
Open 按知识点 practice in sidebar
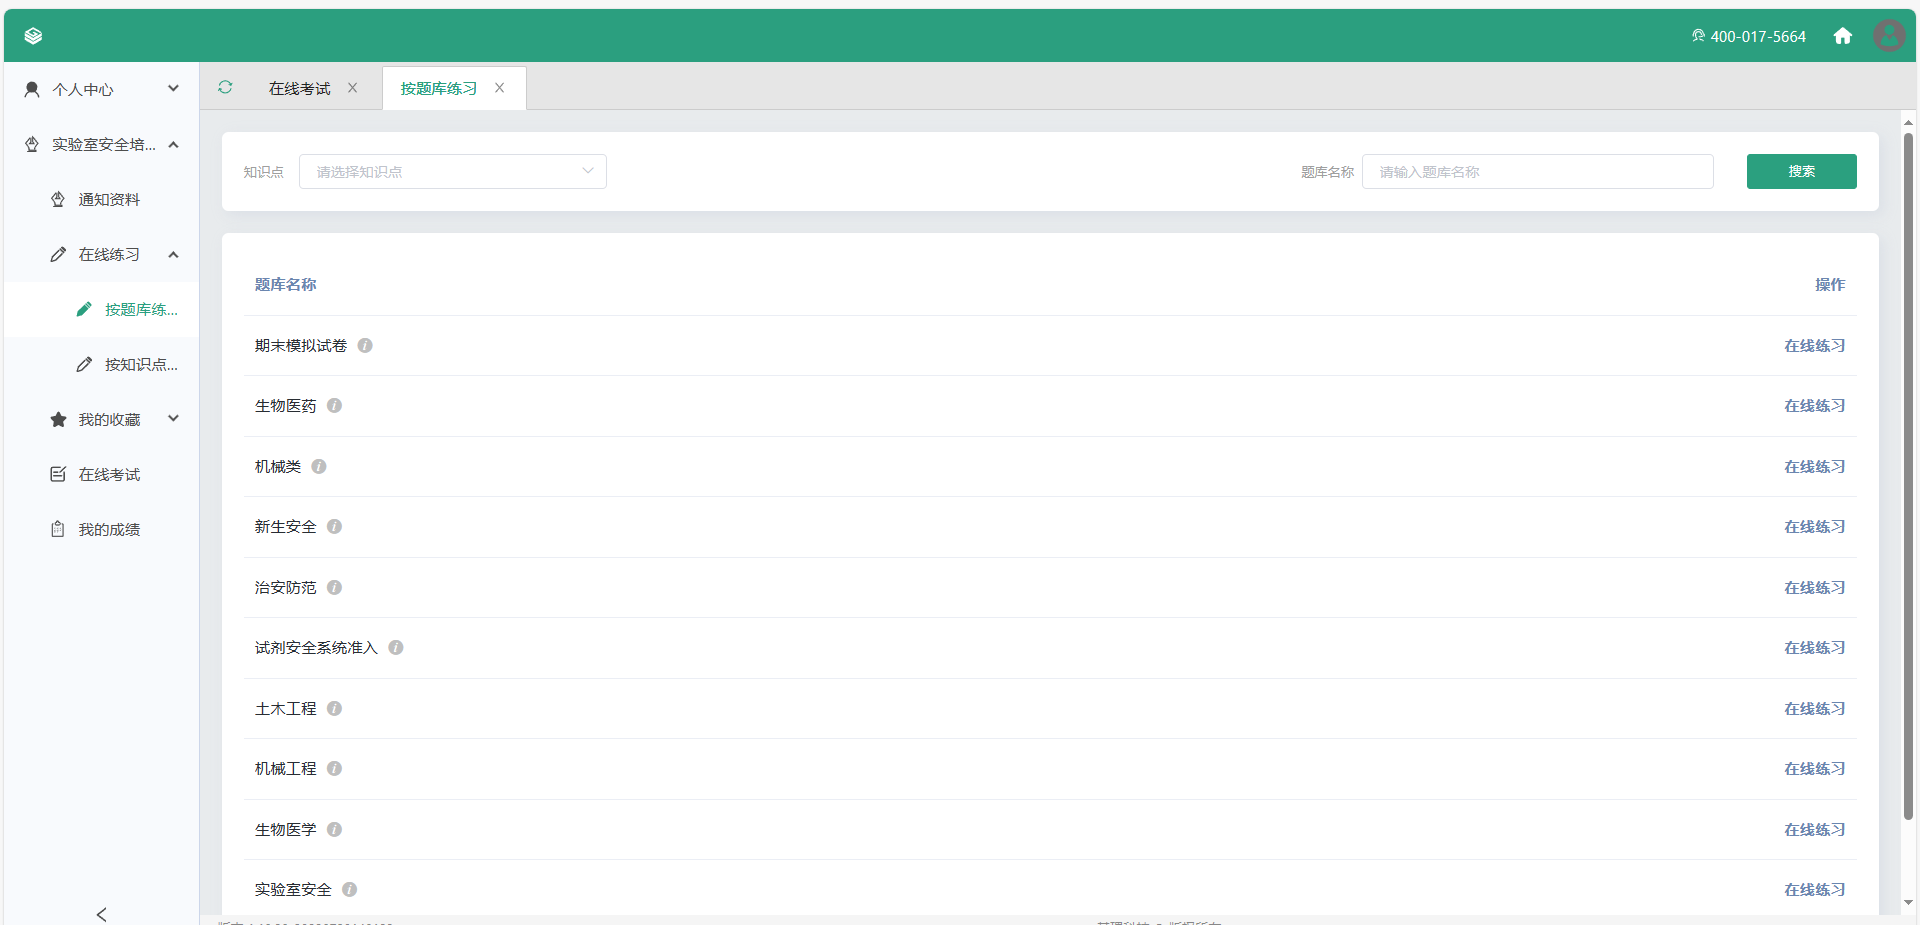click(x=140, y=364)
